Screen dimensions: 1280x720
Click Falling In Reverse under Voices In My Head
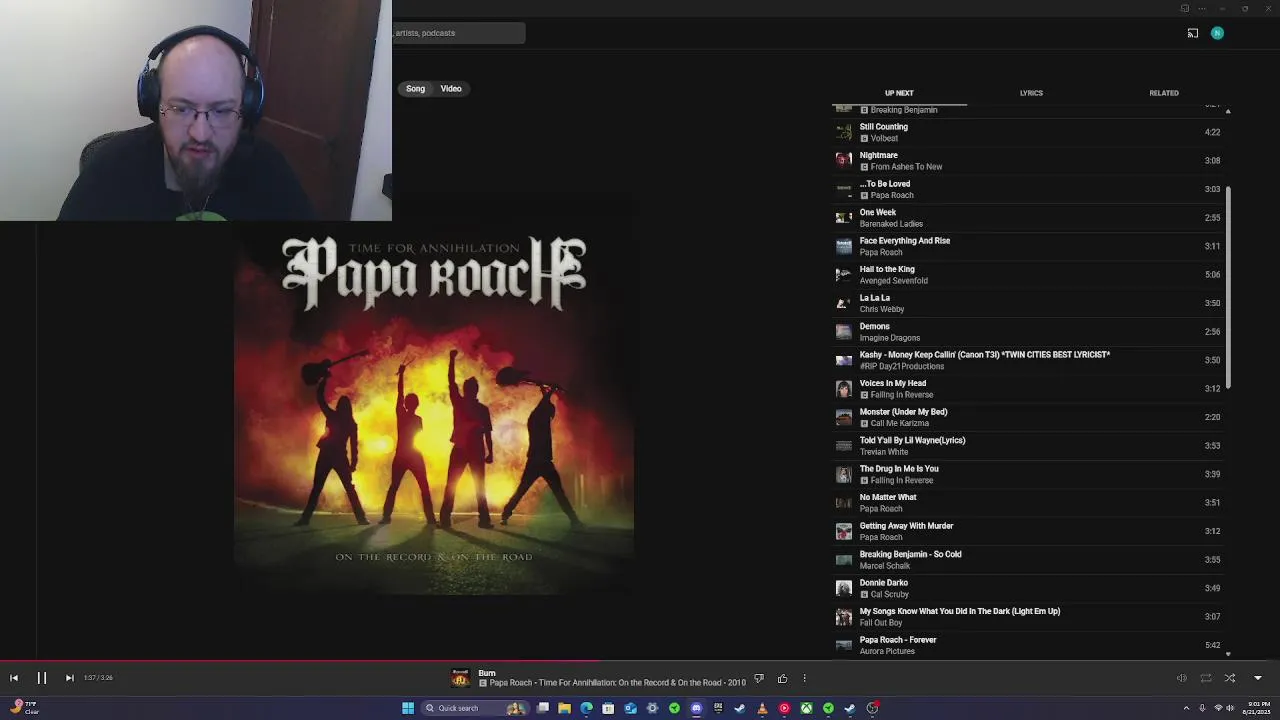(x=902, y=395)
